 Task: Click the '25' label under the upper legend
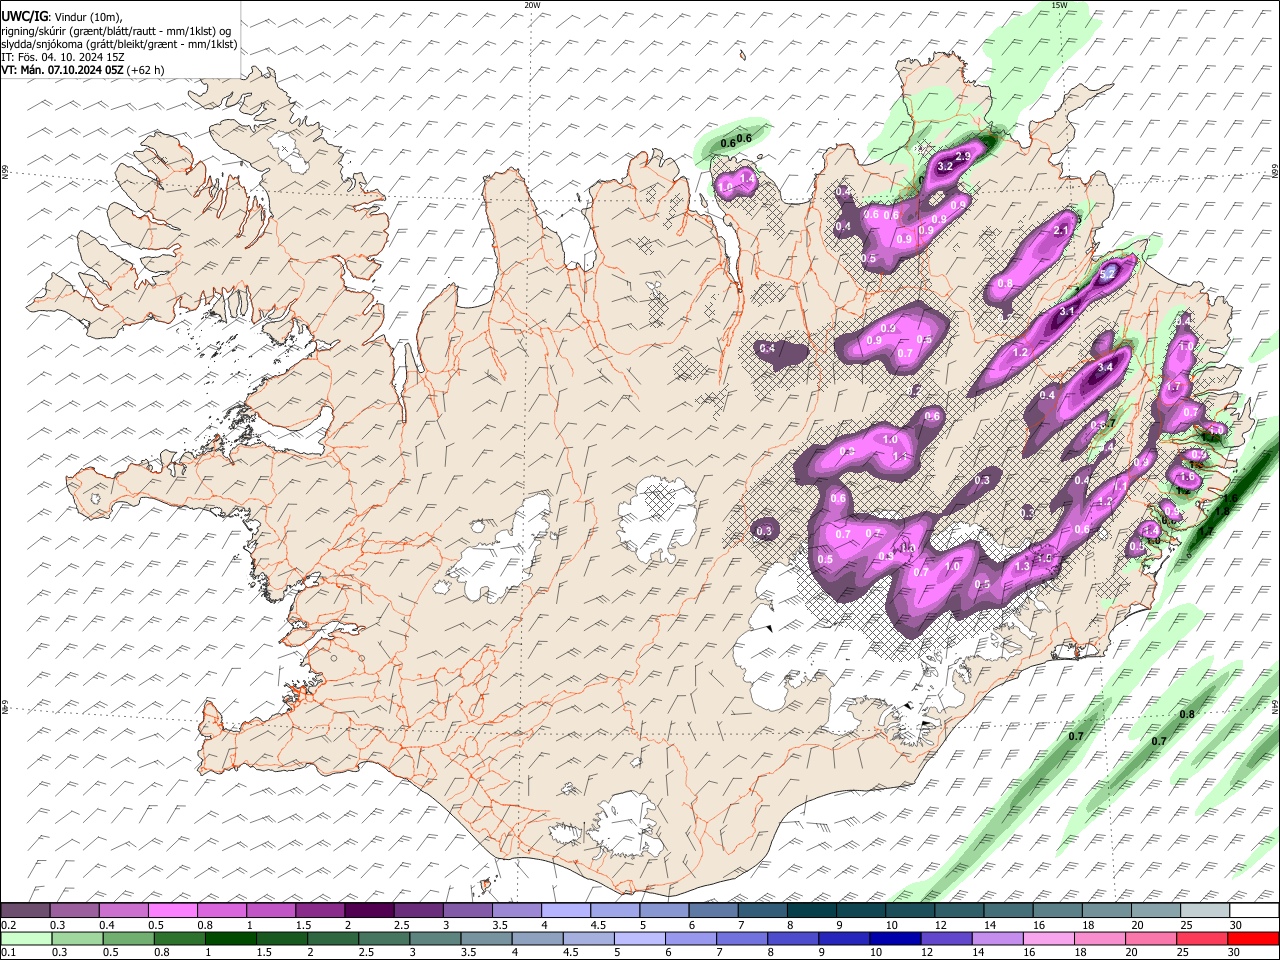(x=1185, y=925)
